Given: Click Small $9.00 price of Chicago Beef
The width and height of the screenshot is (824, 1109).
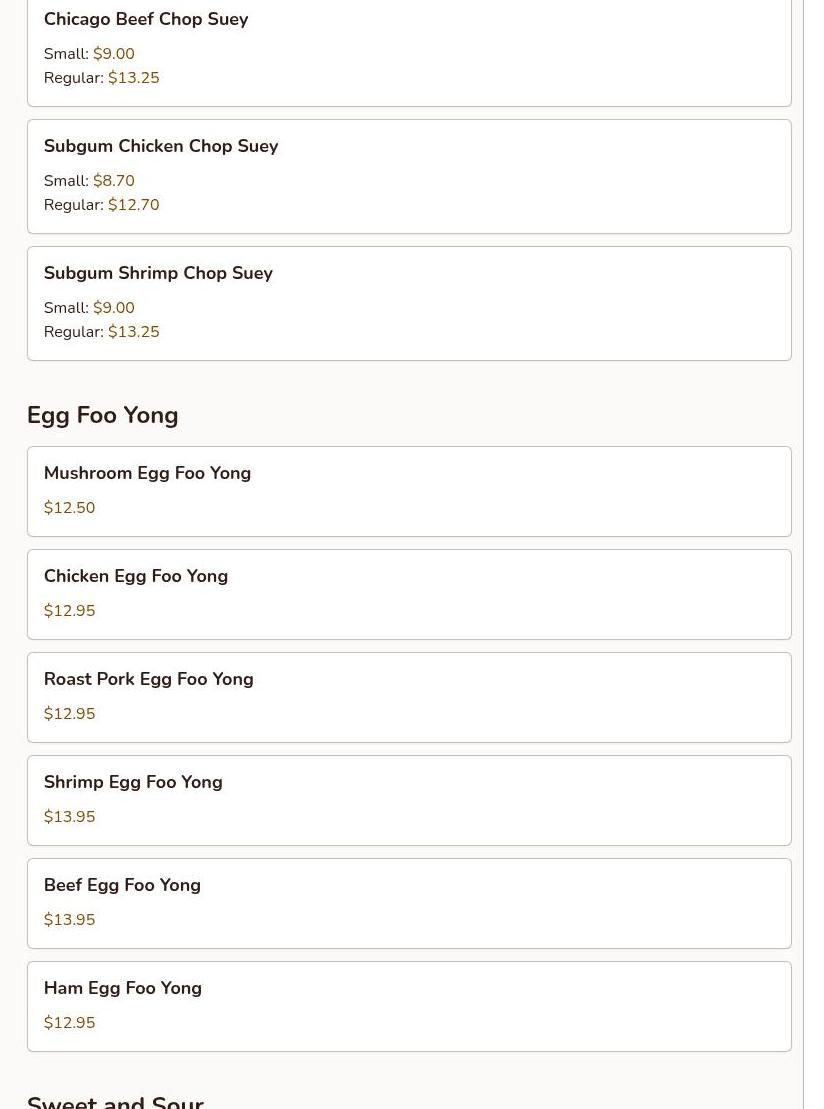Looking at the screenshot, I should [x=89, y=54].
